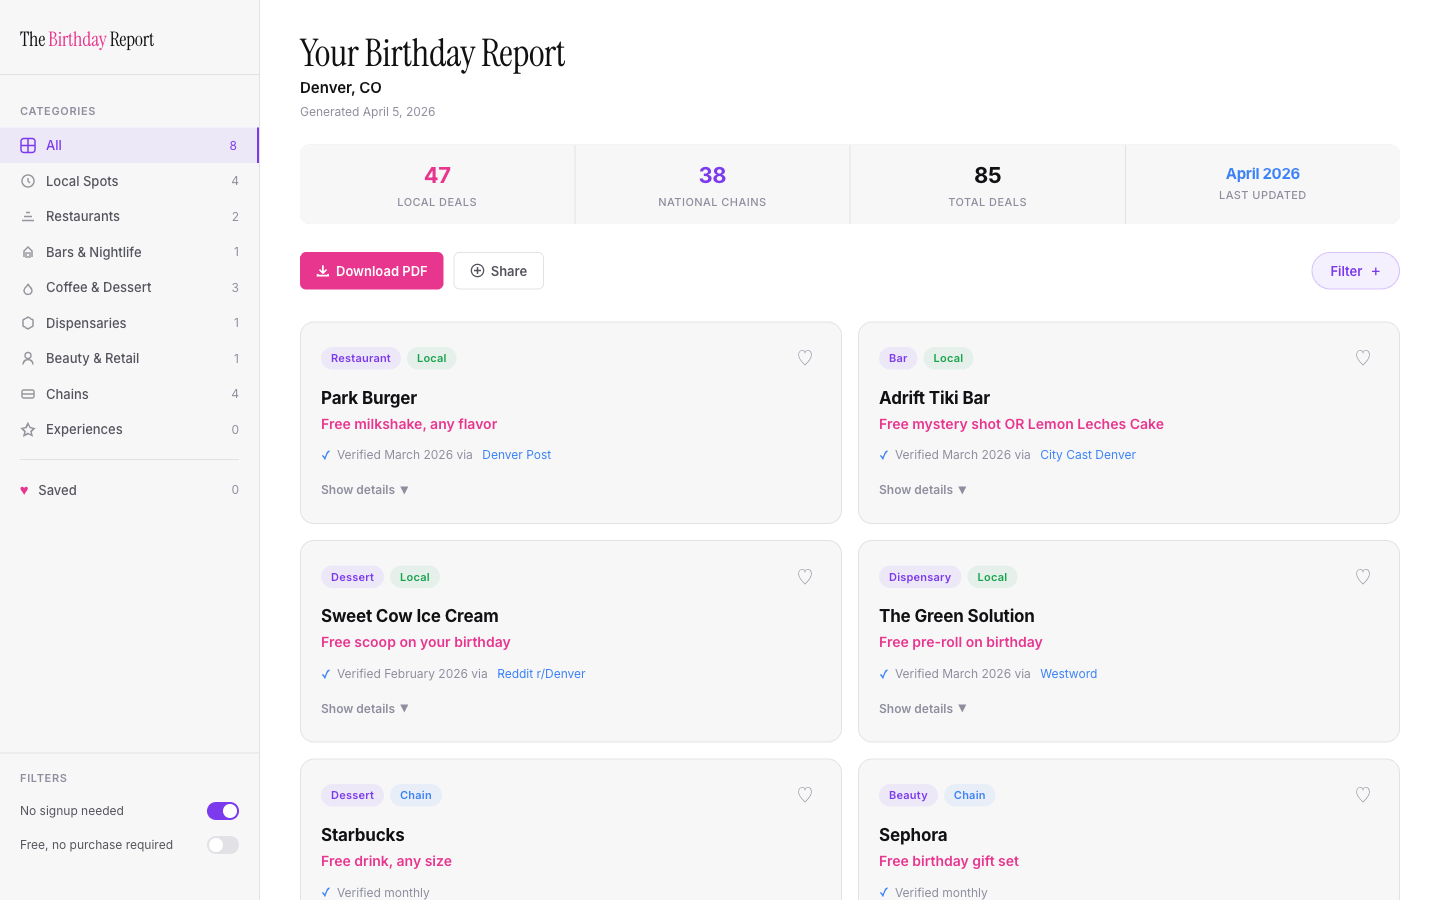Open the City Cast Denver link
This screenshot has width=1440, height=900.
[1088, 455]
